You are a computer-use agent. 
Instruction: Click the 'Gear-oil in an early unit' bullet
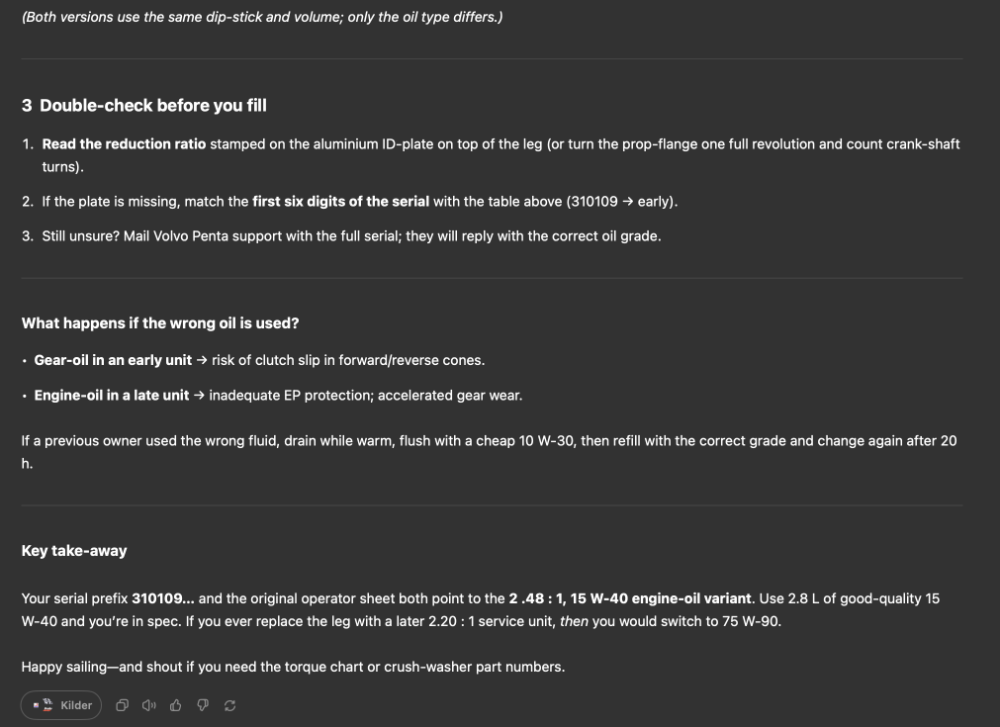click(x=113, y=360)
